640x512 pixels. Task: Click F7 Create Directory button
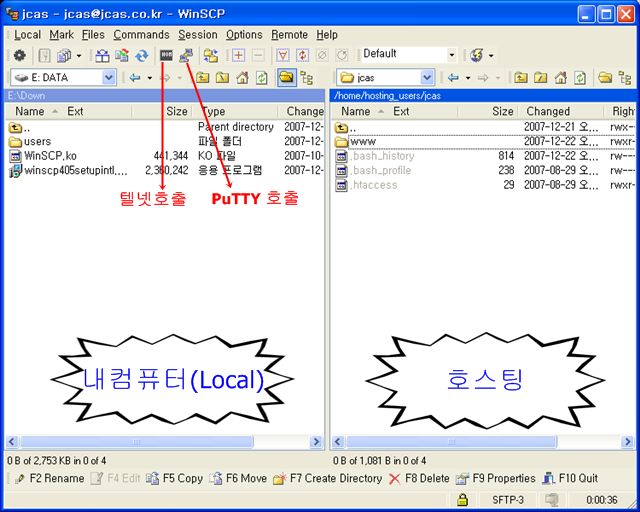328,478
